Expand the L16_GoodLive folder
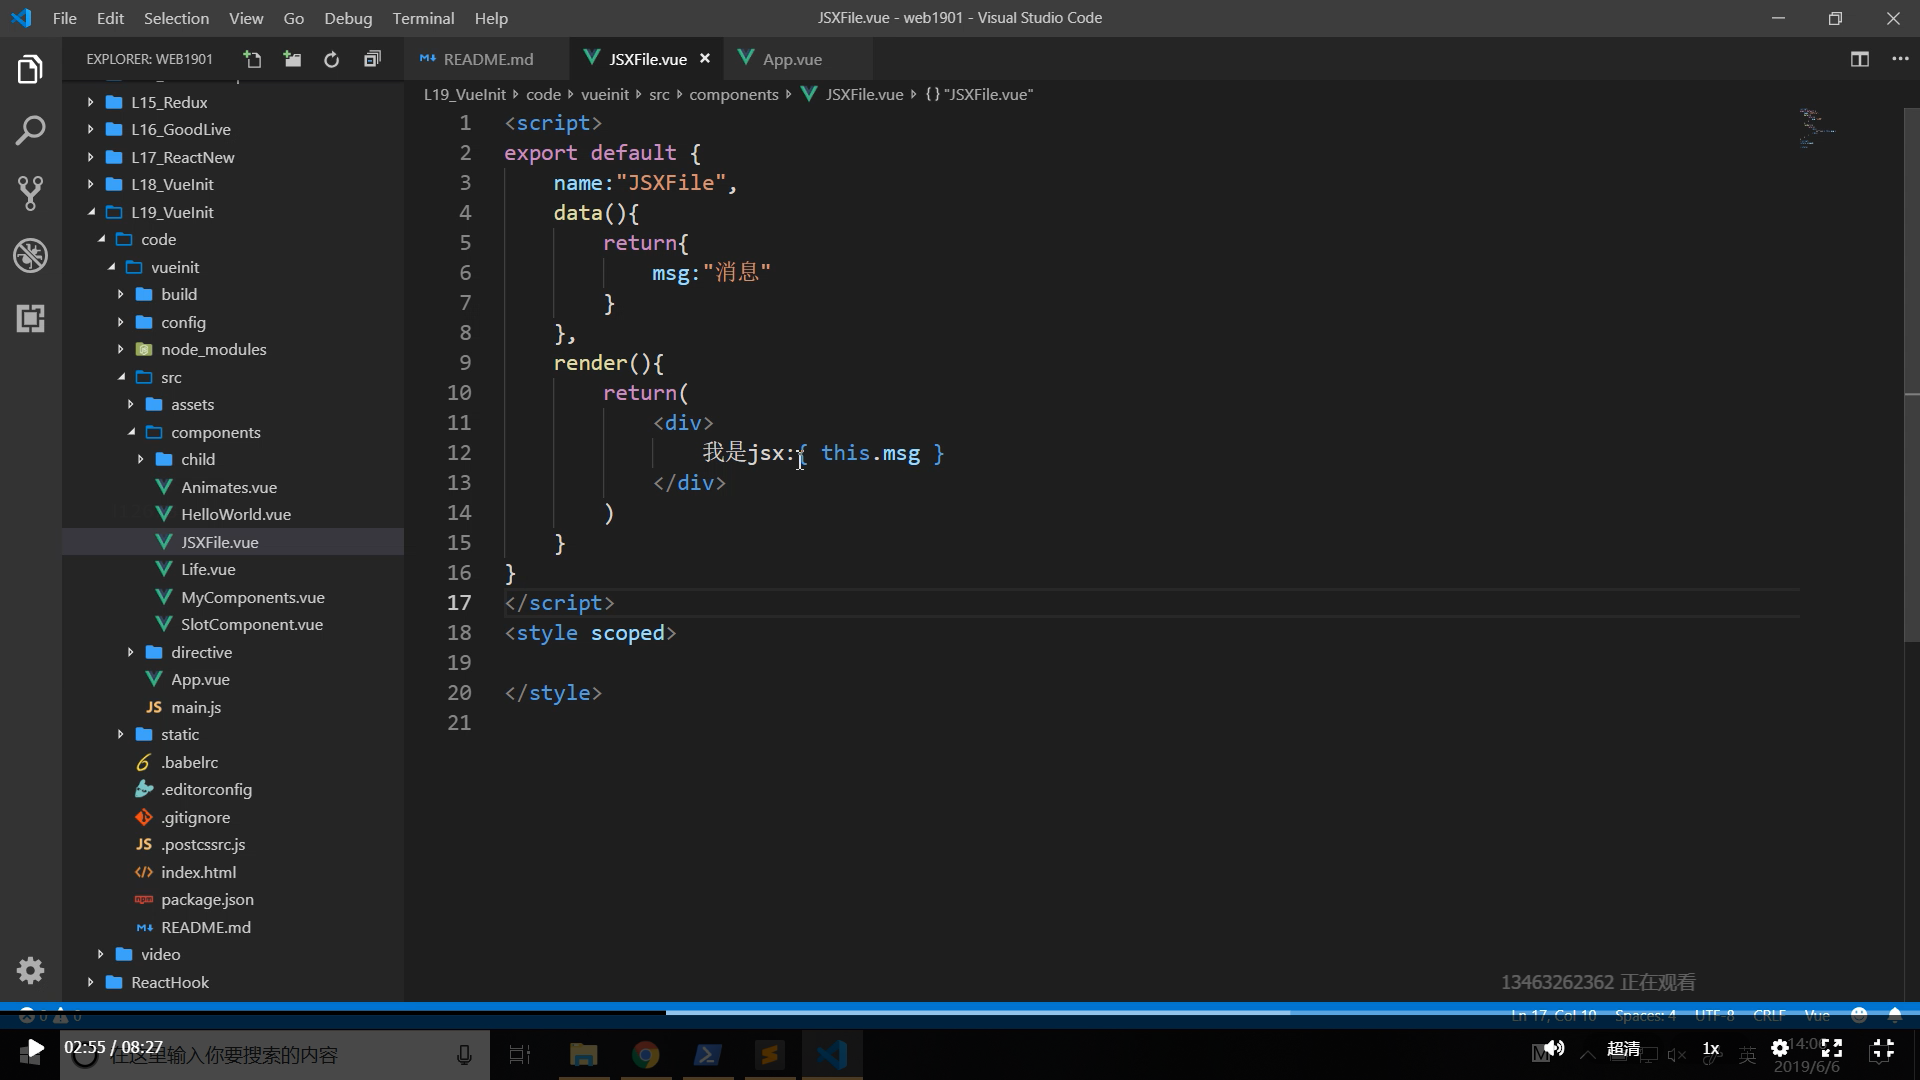This screenshot has height=1080, width=1920. pyautogui.click(x=90, y=129)
